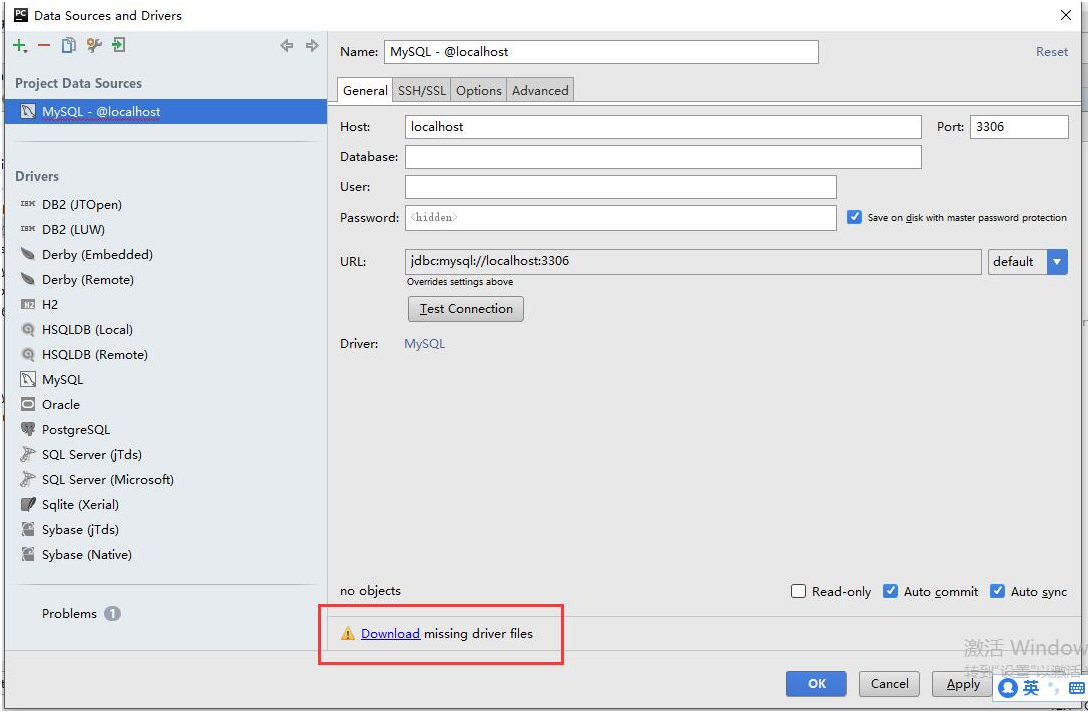Import data sources icon in toolbar
The image size is (1090, 713).
[x=119, y=46]
